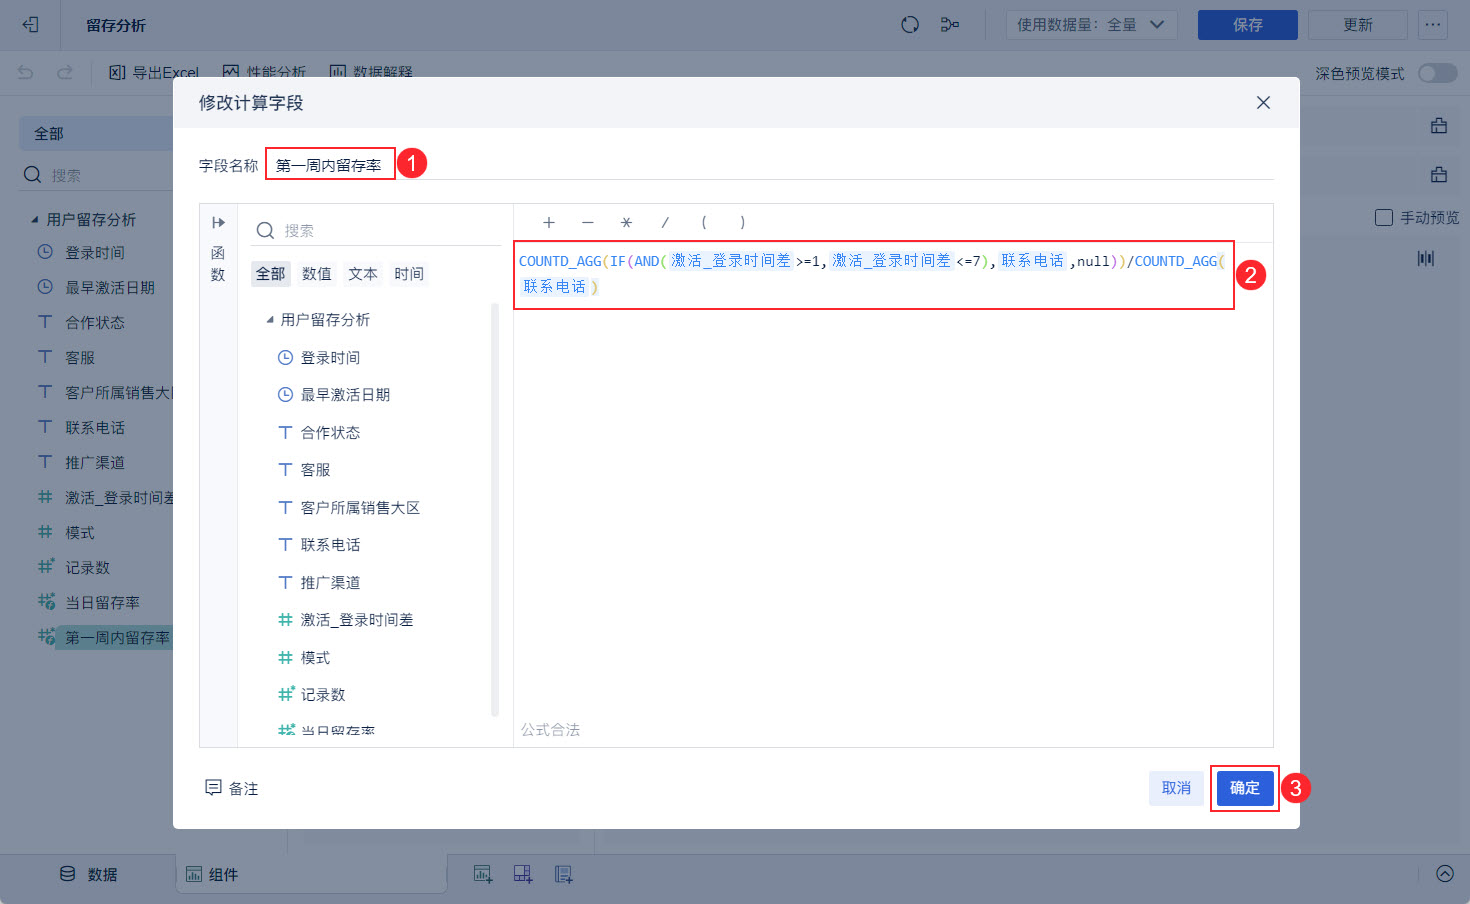
Task: Click the field search box in dialog
Action: tap(376, 231)
